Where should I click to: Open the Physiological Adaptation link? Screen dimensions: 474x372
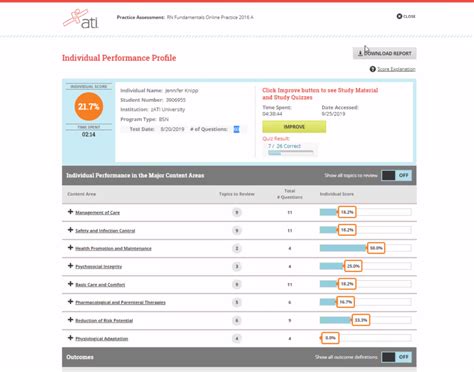click(x=102, y=339)
